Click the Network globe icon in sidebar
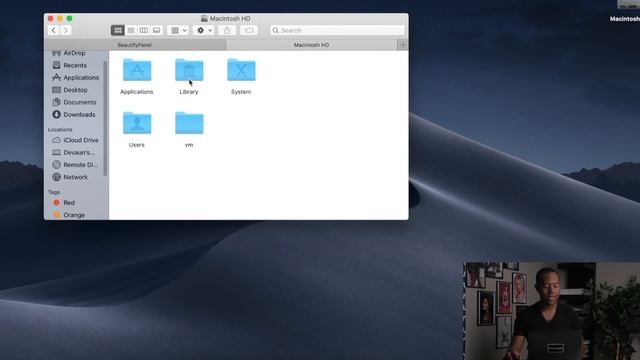 point(57,177)
